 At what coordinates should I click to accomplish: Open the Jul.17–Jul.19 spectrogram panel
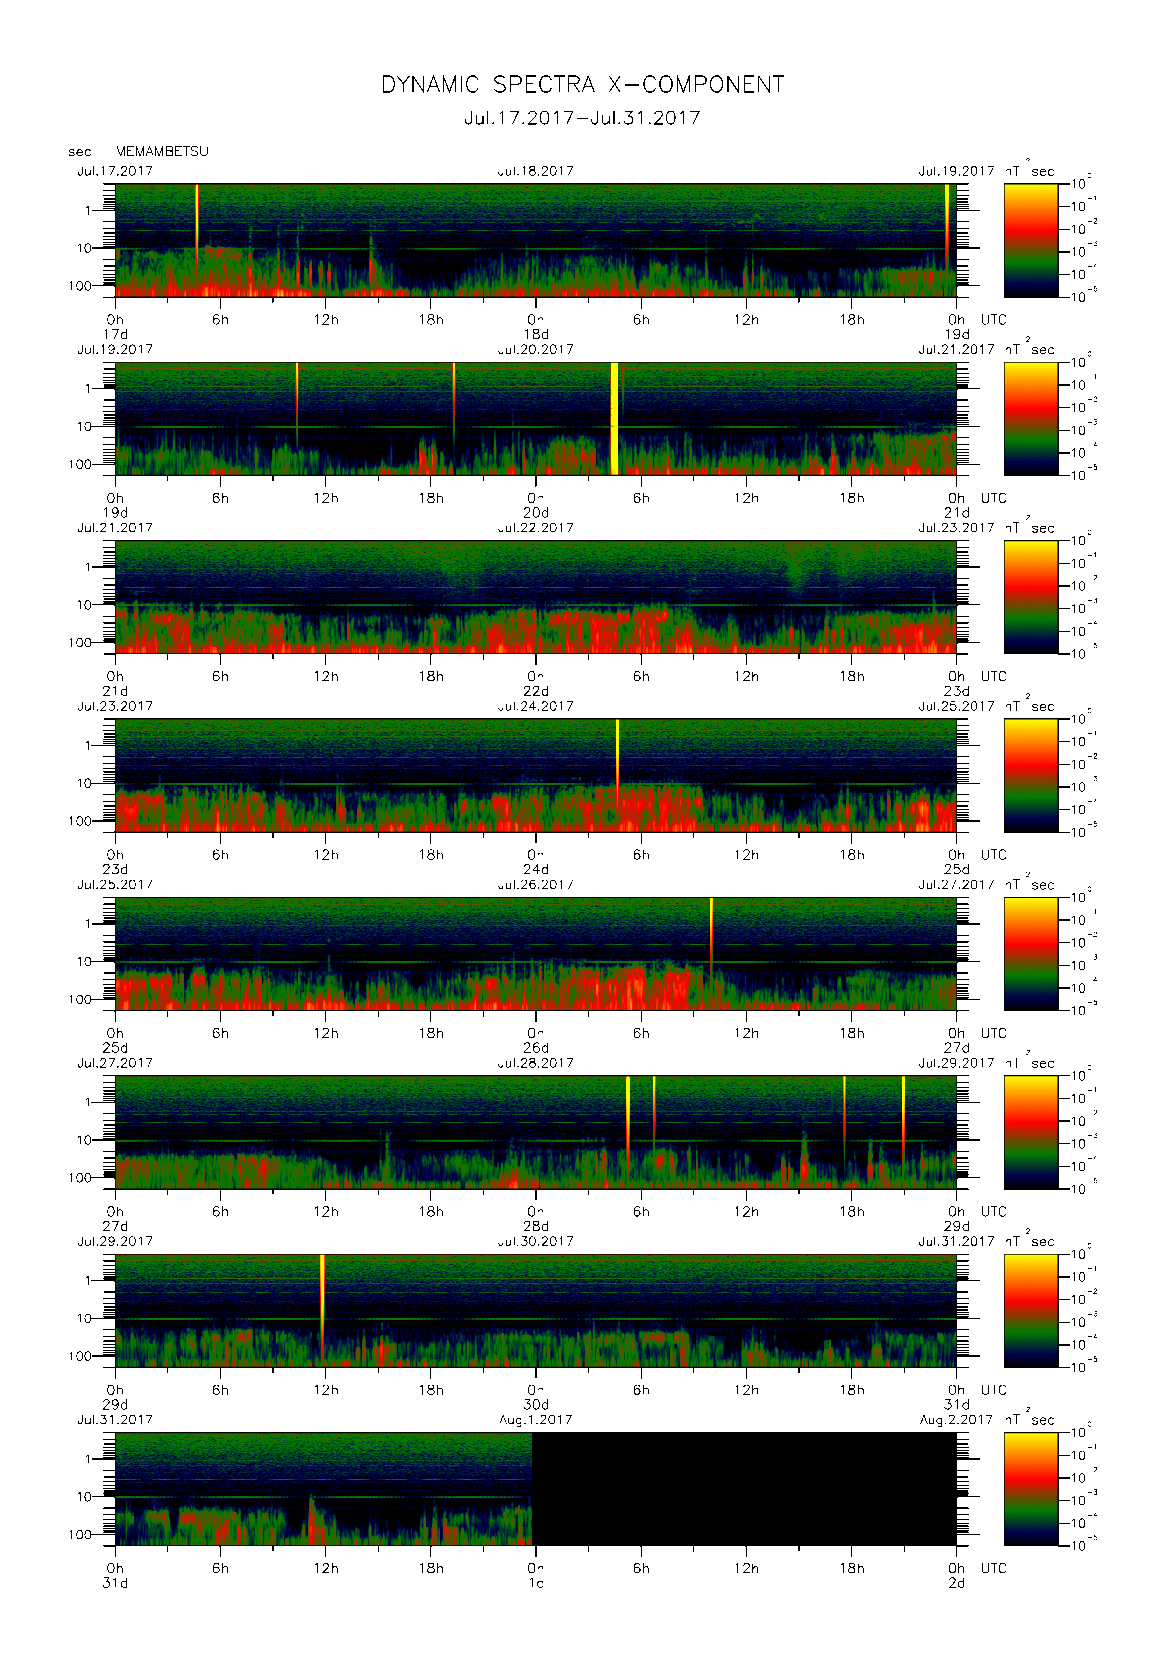536,240
